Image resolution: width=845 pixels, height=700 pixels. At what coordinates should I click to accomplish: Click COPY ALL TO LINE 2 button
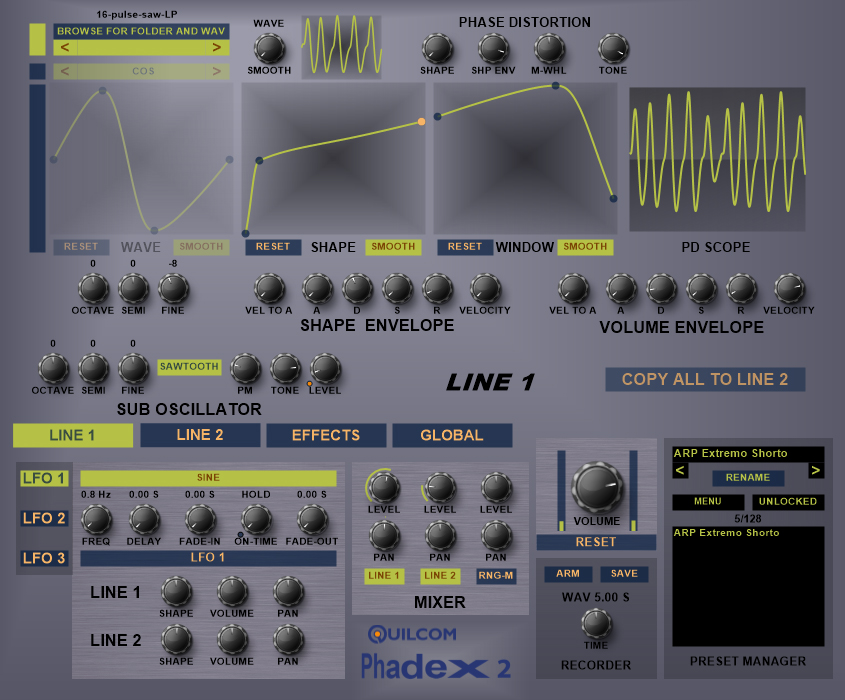point(705,379)
